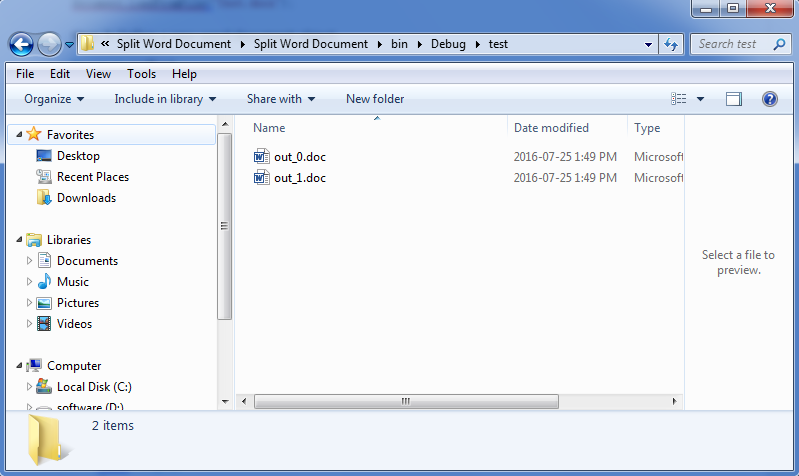Click the Change your view icon
Image resolution: width=799 pixels, height=476 pixels.
click(678, 99)
